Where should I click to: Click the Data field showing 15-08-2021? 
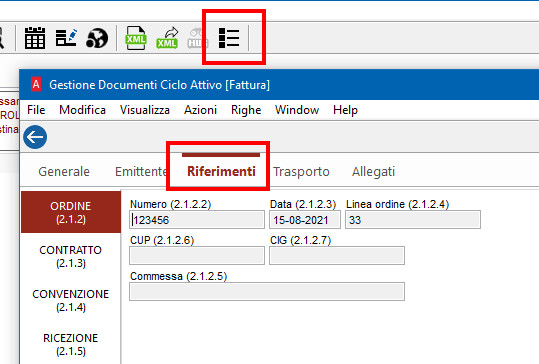tap(305, 220)
